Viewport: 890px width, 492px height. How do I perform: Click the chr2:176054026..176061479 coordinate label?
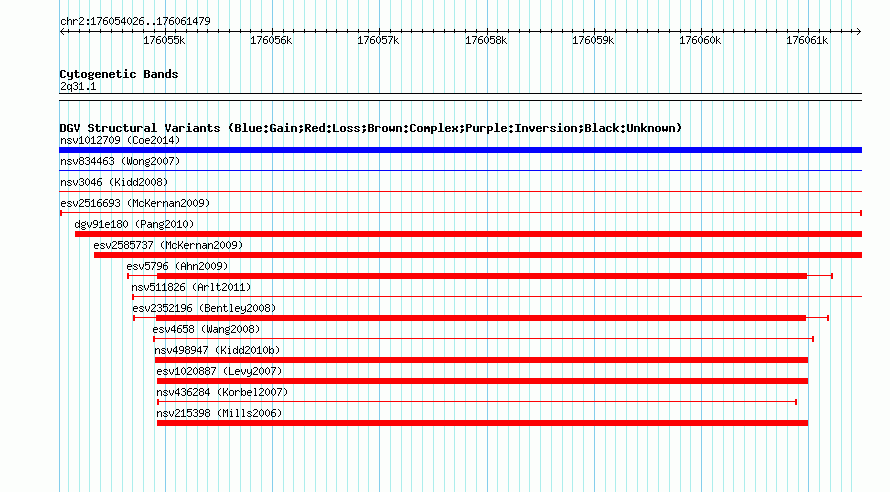coord(135,21)
